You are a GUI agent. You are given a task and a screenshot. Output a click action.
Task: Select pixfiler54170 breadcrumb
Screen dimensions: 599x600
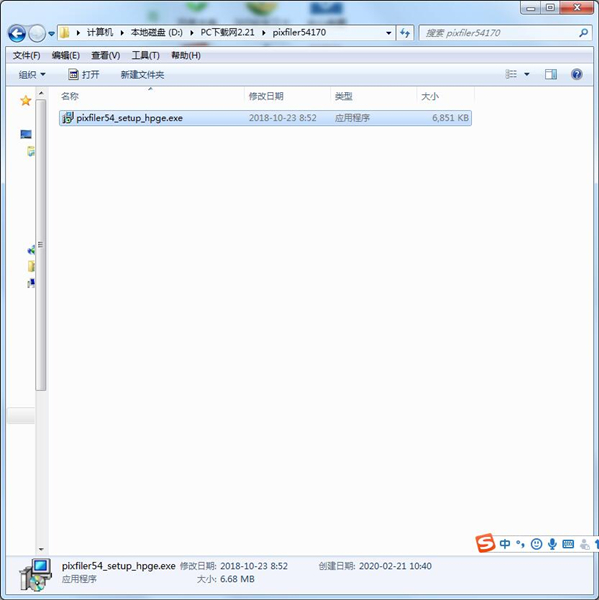[299, 33]
